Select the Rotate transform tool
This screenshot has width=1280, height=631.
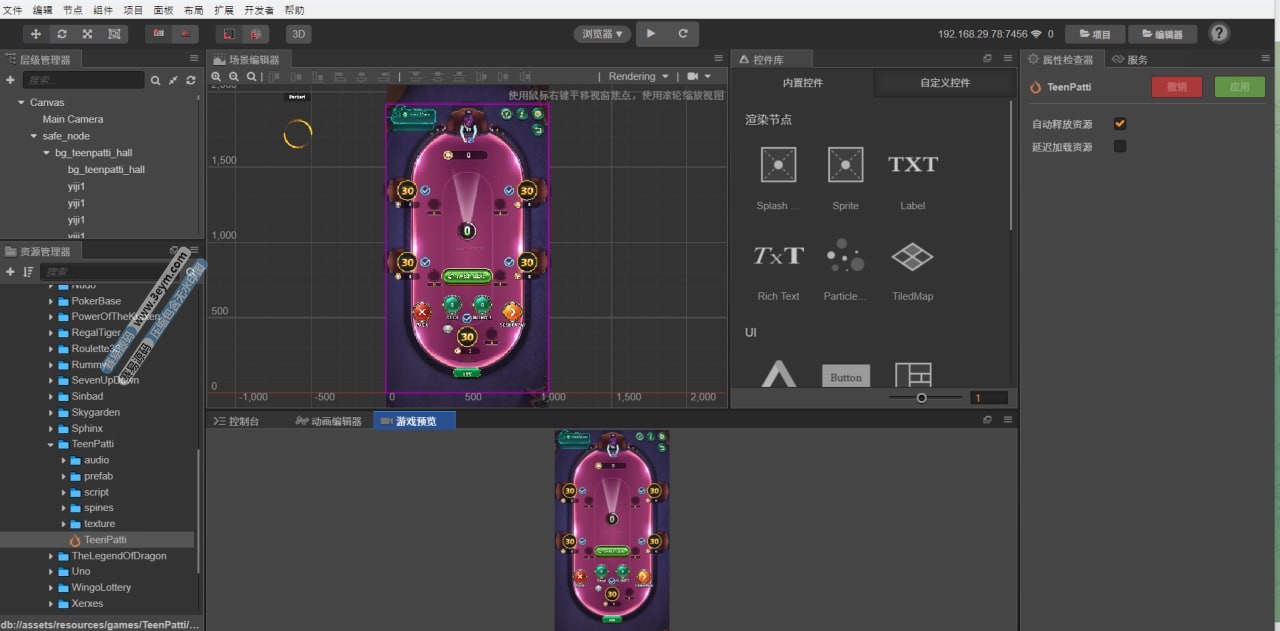pyautogui.click(x=62, y=34)
